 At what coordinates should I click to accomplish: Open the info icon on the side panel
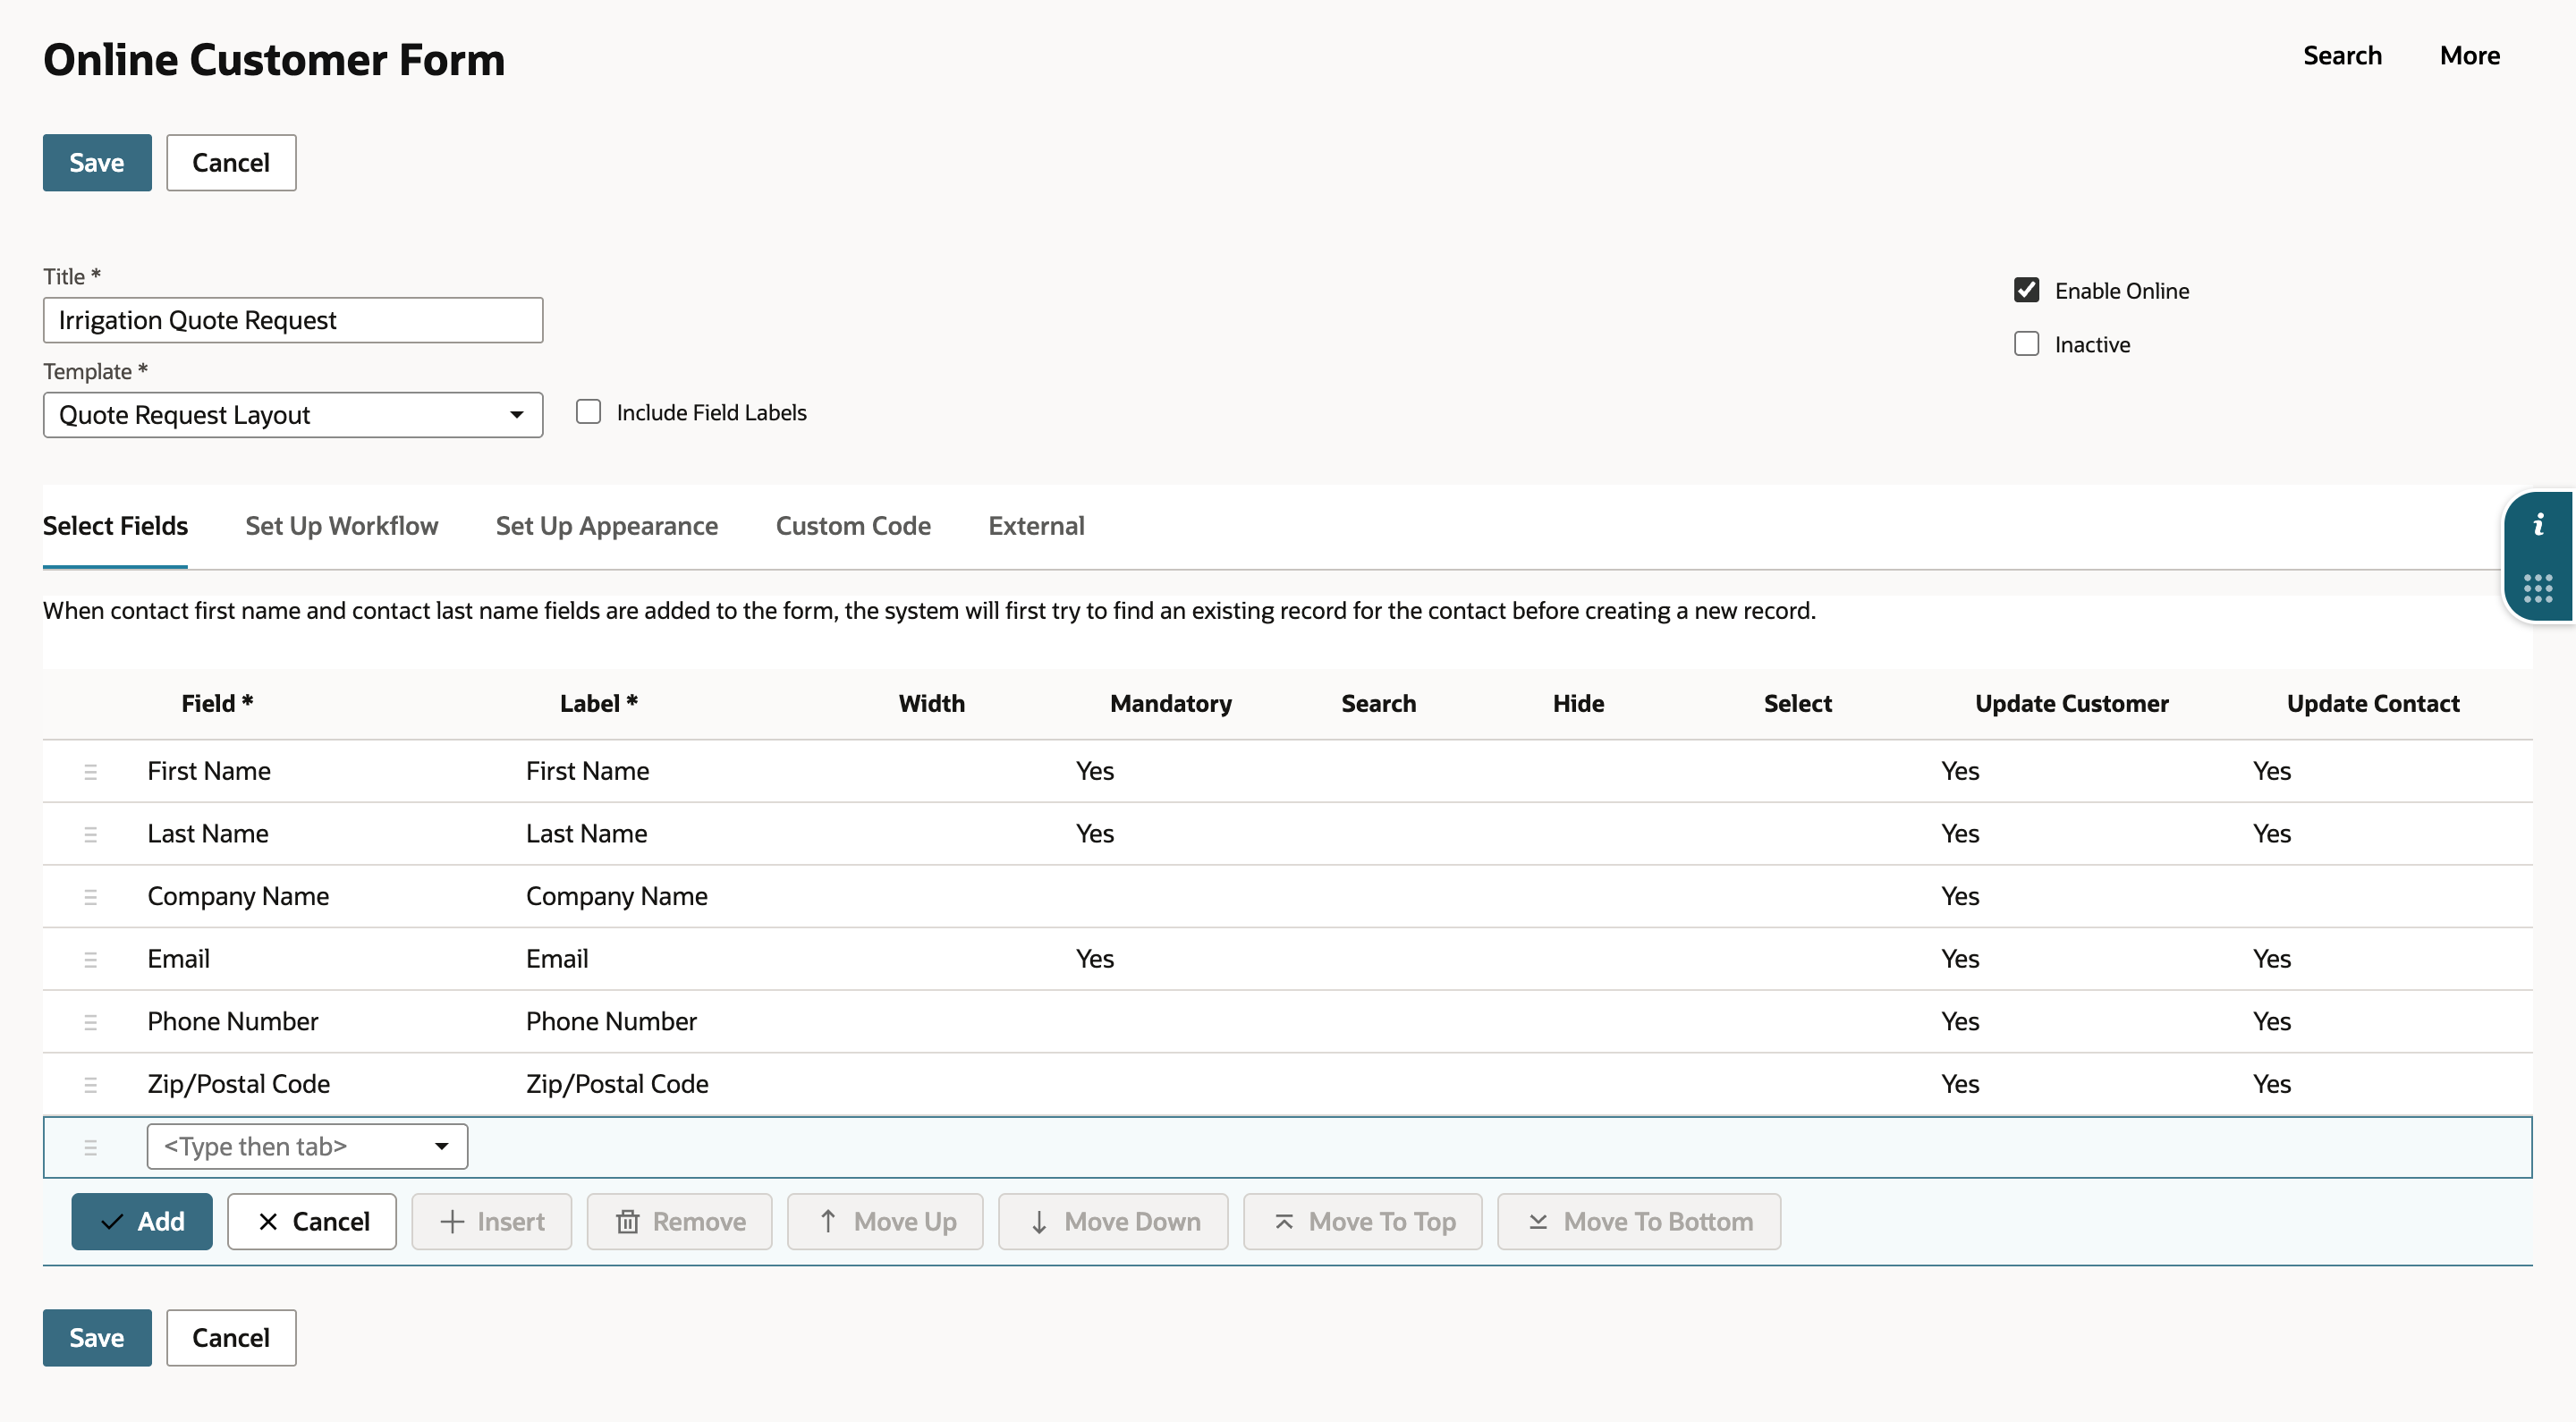(x=2538, y=524)
